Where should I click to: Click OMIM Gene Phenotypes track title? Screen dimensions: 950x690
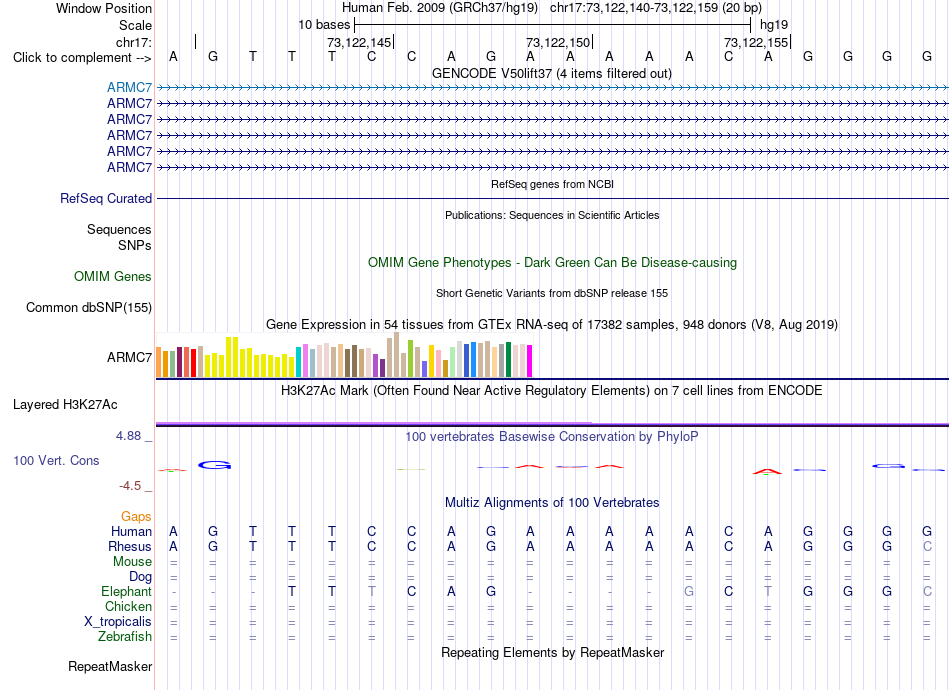[x=553, y=263]
